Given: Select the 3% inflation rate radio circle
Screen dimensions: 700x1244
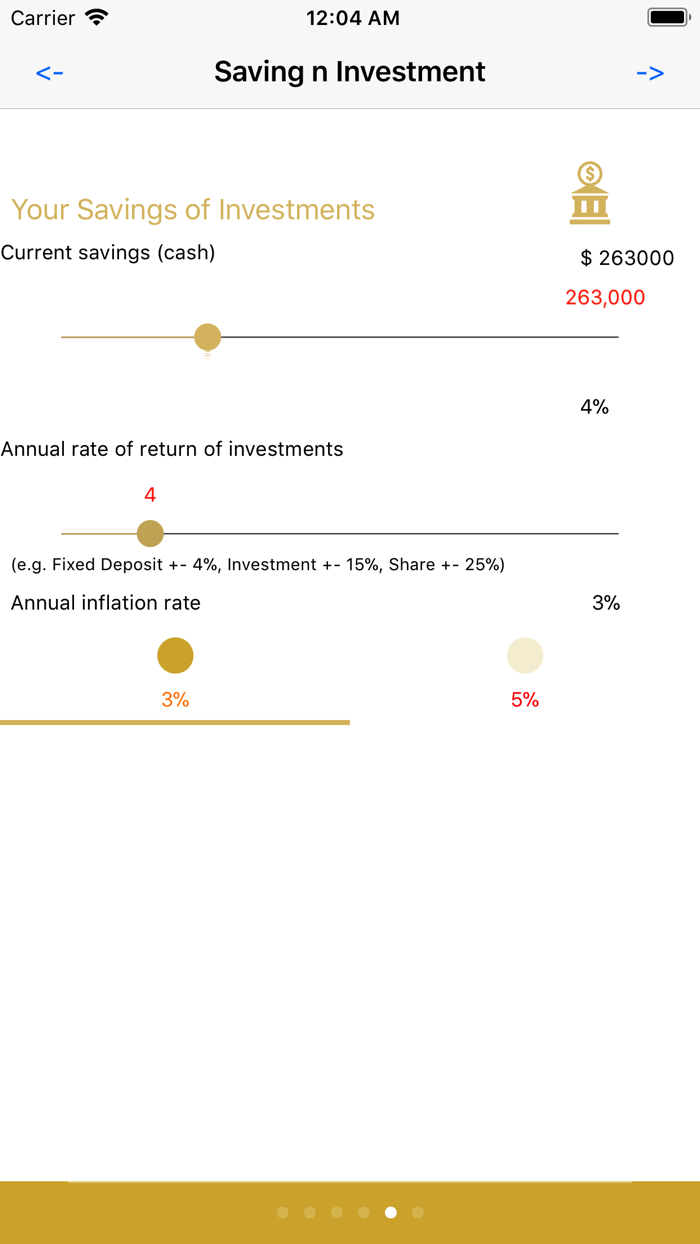Looking at the screenshot, I should pos(175,656).
